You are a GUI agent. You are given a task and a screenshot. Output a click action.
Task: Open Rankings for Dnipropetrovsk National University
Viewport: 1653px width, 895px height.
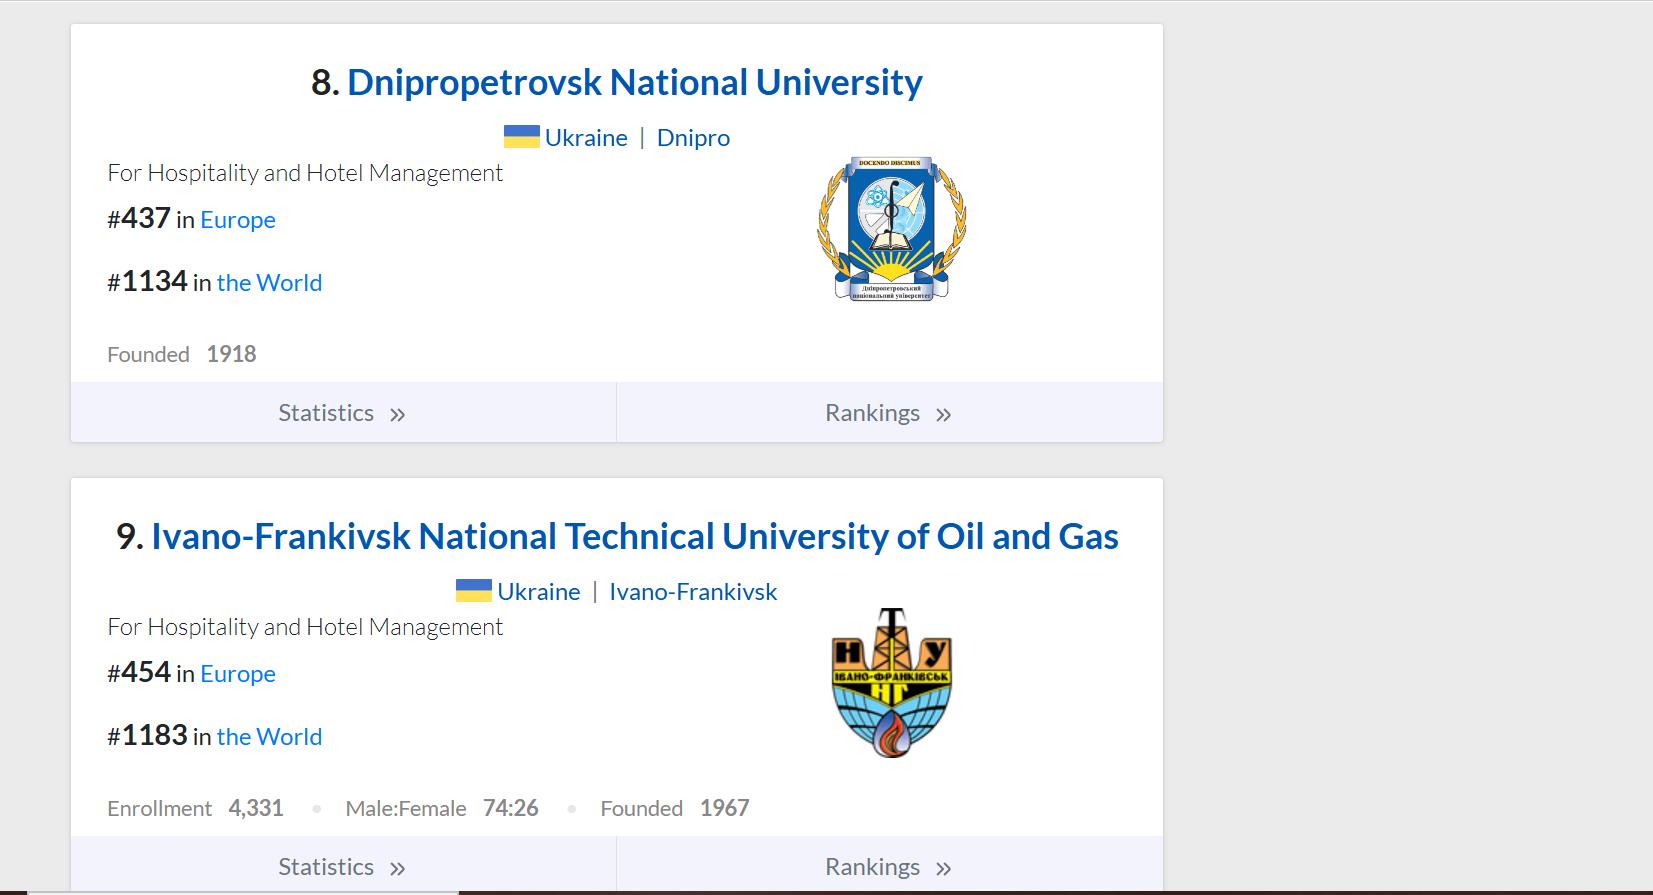tap(872, 413)
